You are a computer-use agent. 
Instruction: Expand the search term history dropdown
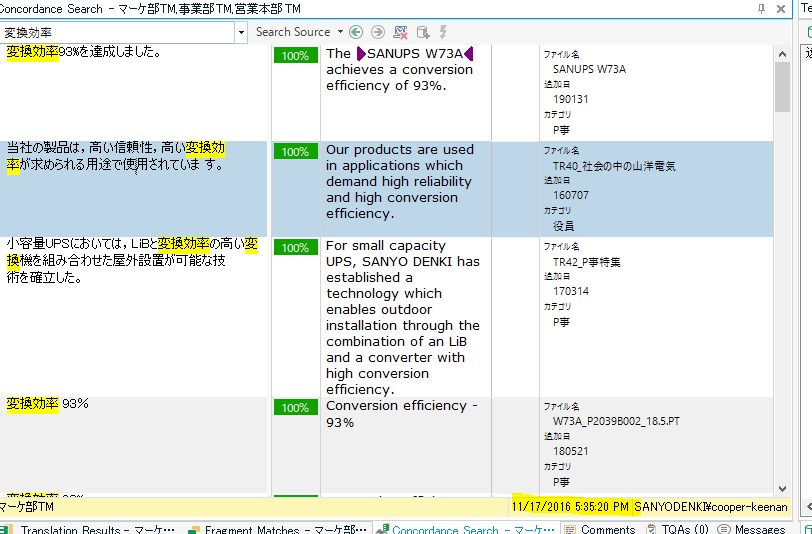[241, 33]
